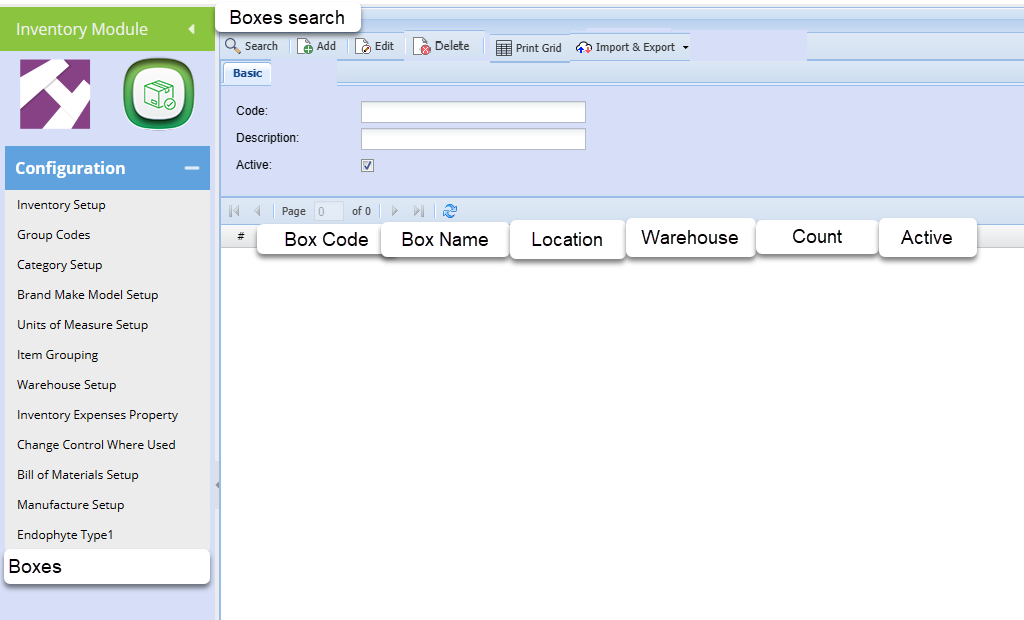Refresh the grid with the refresh icon
Screen dimensions: 1024x620
coord(450,211)
